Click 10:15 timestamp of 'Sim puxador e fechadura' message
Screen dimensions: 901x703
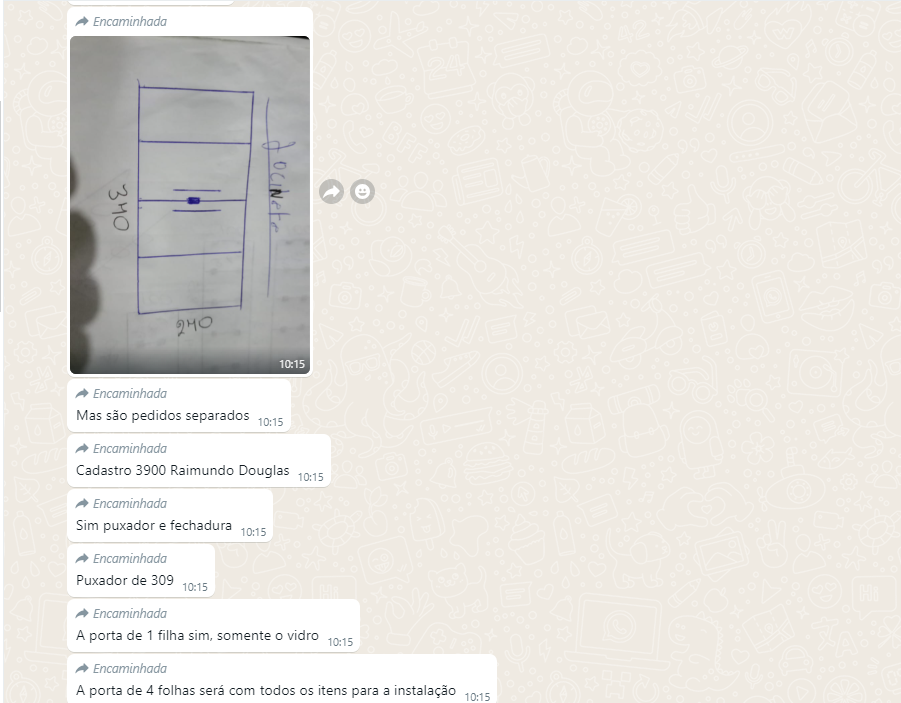[x=253, y=532]
